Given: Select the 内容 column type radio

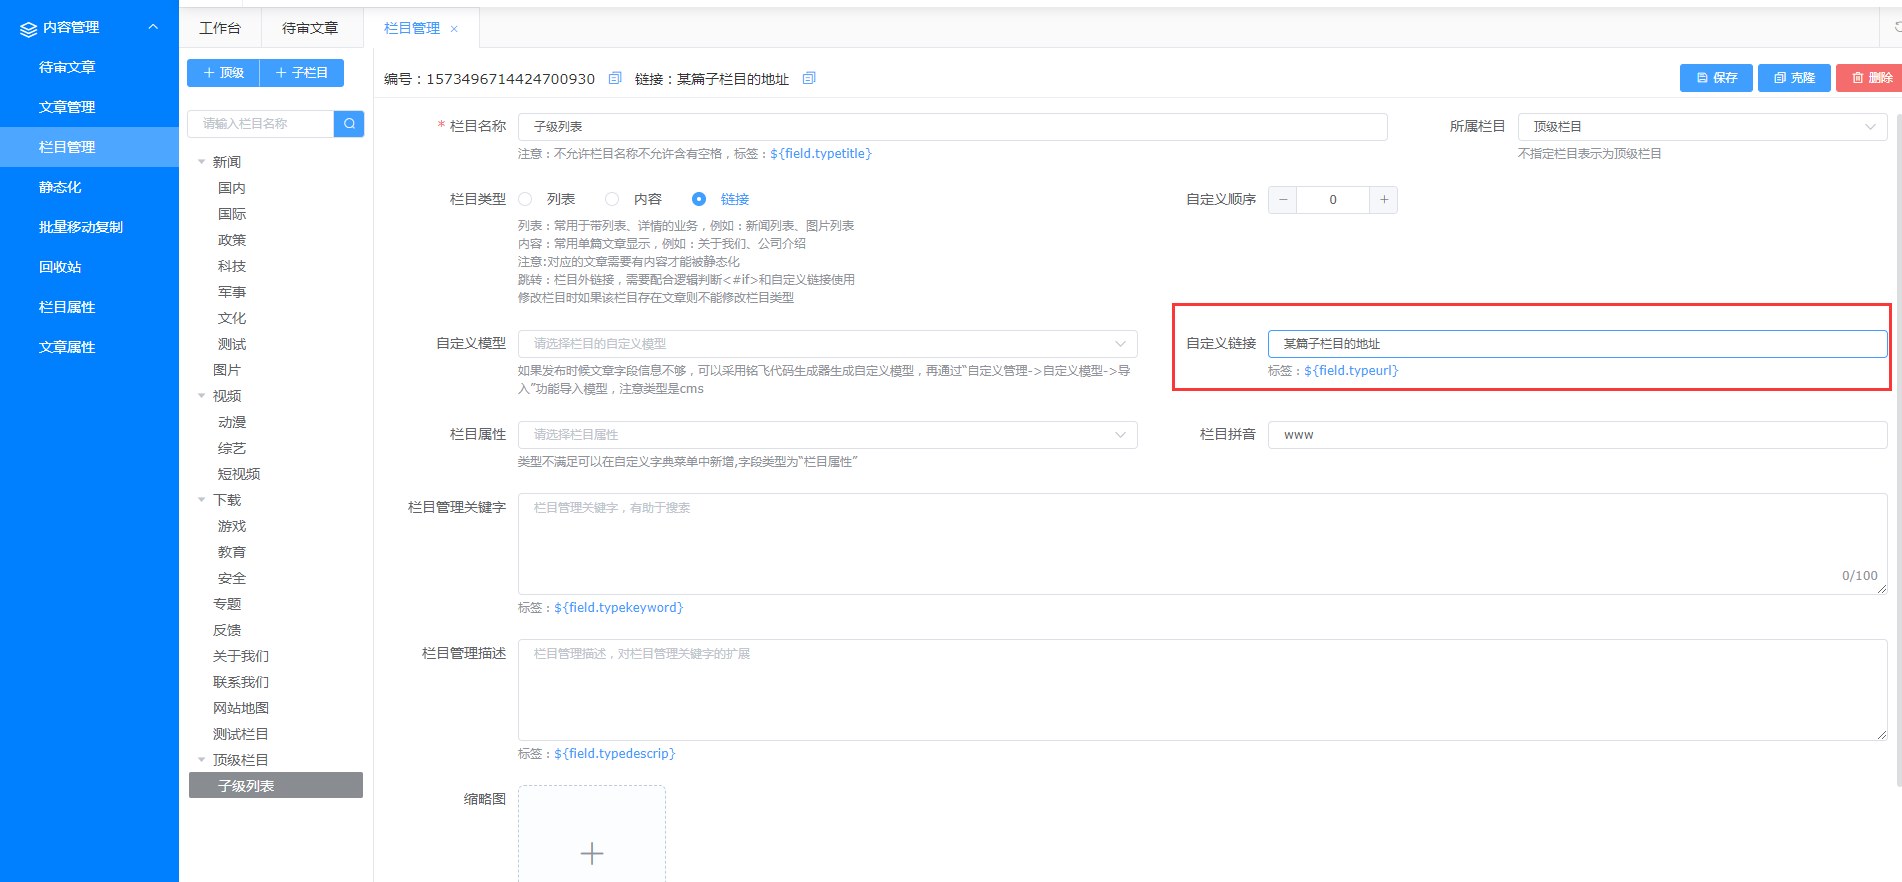Looking at the screenshot, I should (x=612, y=199).
